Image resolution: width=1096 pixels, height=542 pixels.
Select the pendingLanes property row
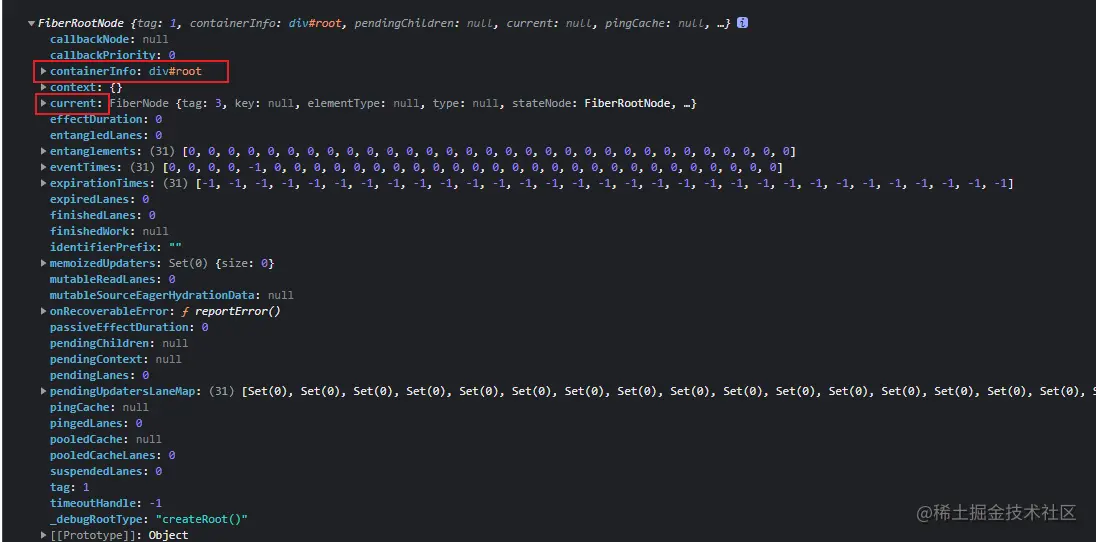tap(99, 376)
